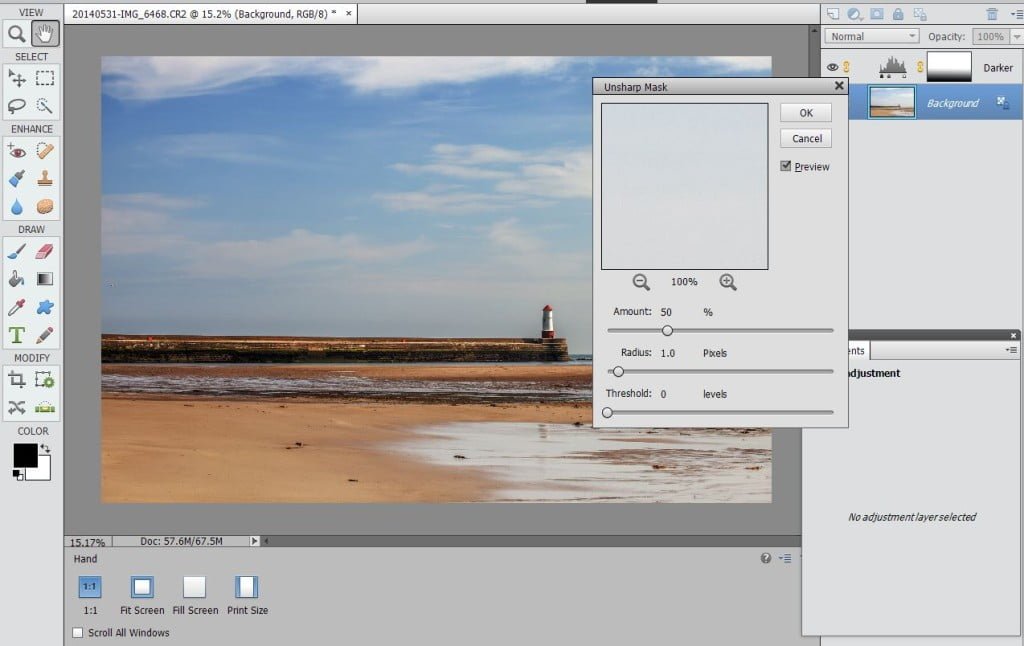Enable Scroll All Windows checkbox
The image size is (1024, 646).
pos(78,632)
